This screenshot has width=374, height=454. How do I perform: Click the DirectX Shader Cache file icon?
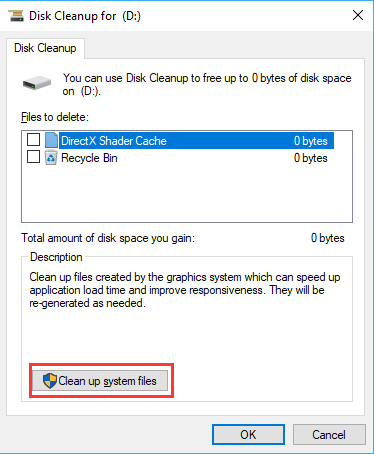coord(51,140)
